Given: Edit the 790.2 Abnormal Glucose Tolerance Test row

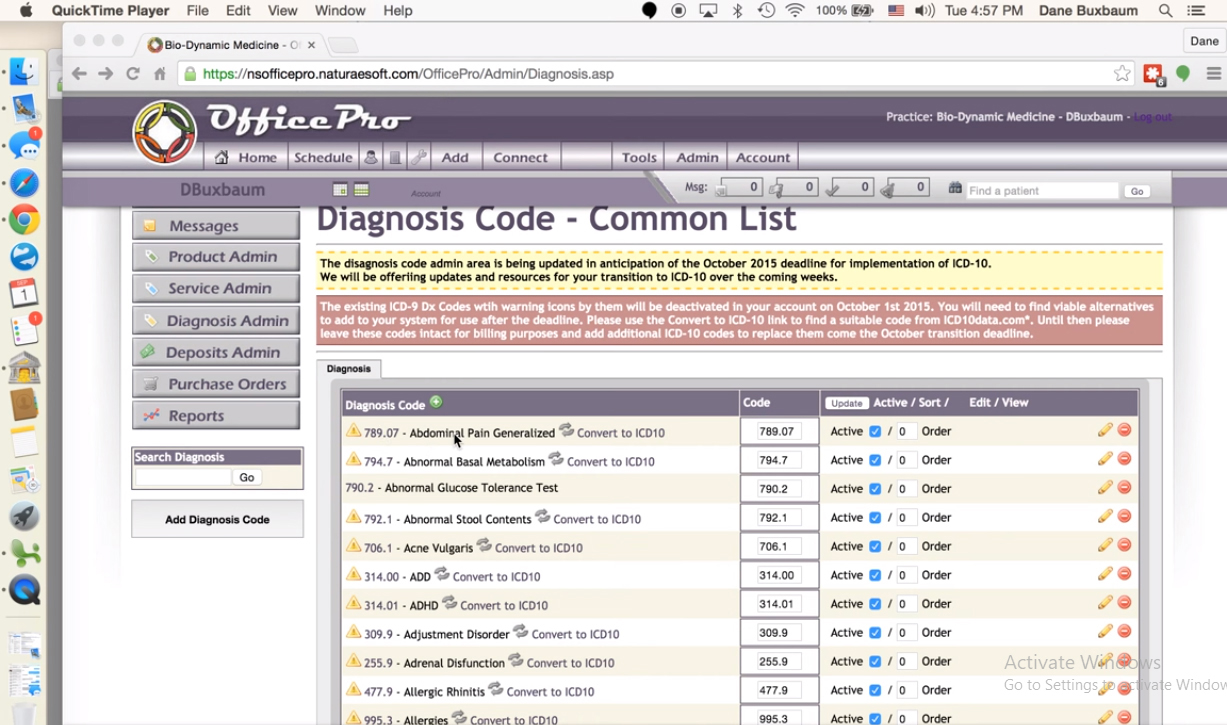Looking at the screenshot, I should coord(1105,488).
